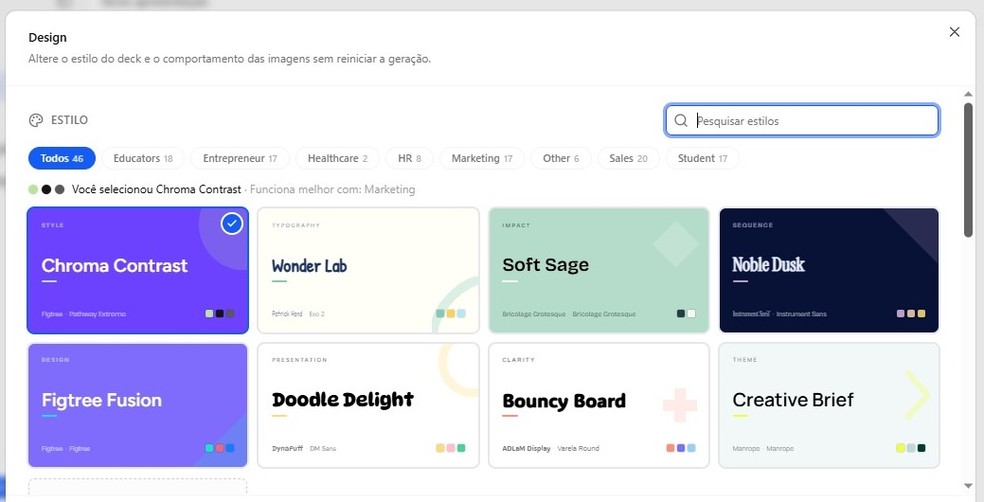
Task: Choose the Chroma Contrast style card
Action: [138, 270]
